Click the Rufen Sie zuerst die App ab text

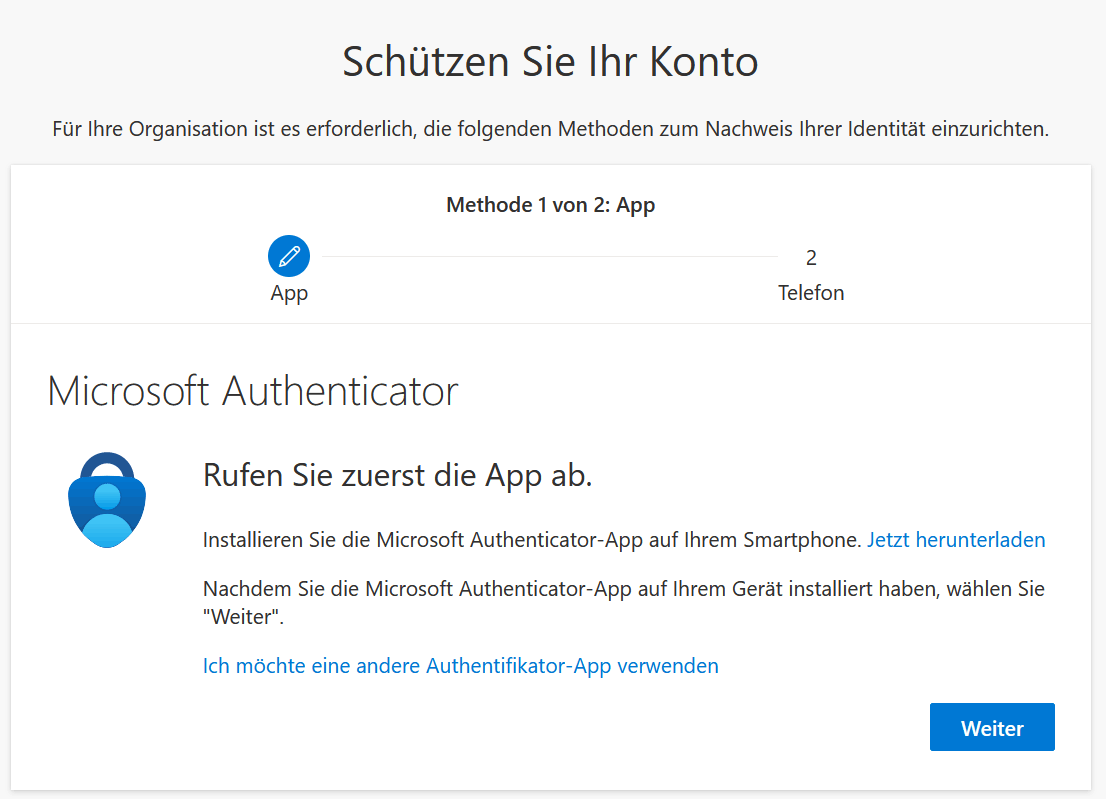pyautogui.click(x=398, y=476)
